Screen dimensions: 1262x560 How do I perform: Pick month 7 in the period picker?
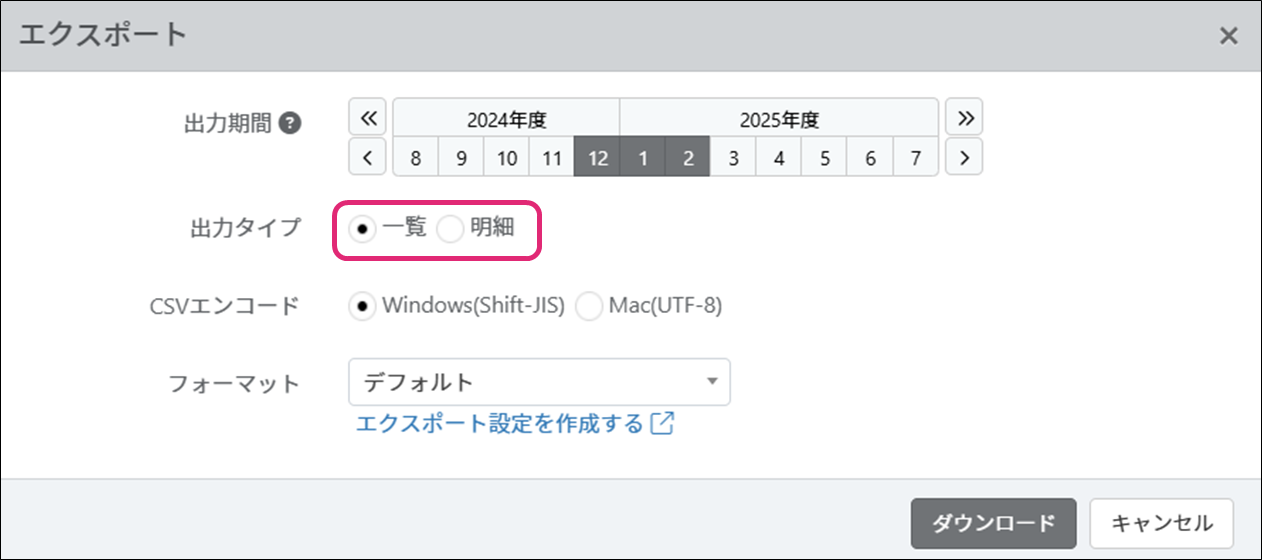[x=915, y=158]
